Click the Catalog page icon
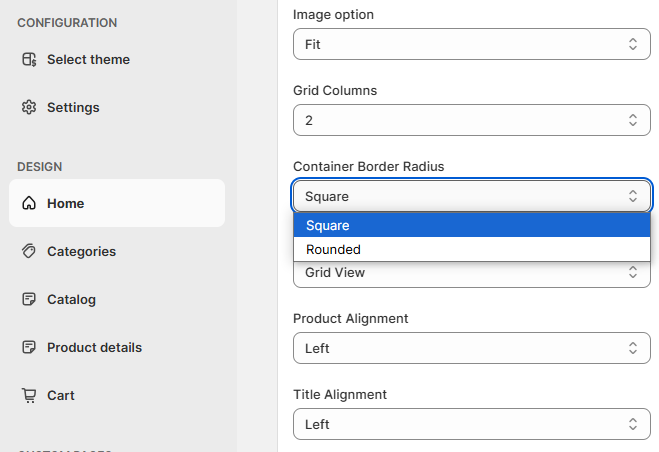This screenshot has height=452, width=659. pos(29,299)
